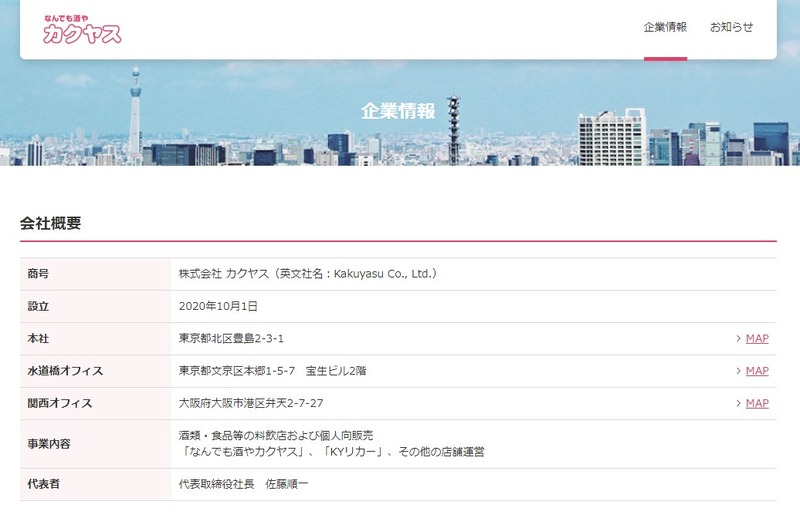The width and height of the screenshot is (800, 518).
Task: Open the MAP link for 本社
Action: tap(757, 339)
